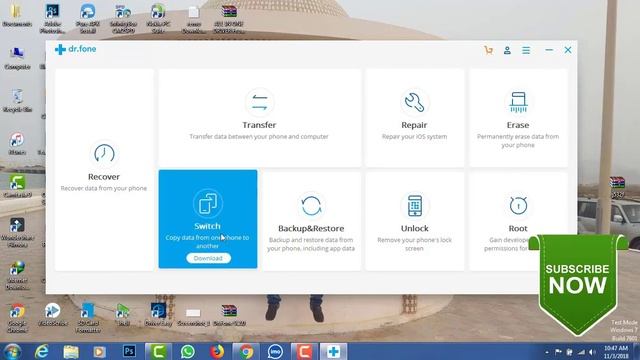Open the Unlock phone tile
The image size is (640, 360).
click(414, 221)
